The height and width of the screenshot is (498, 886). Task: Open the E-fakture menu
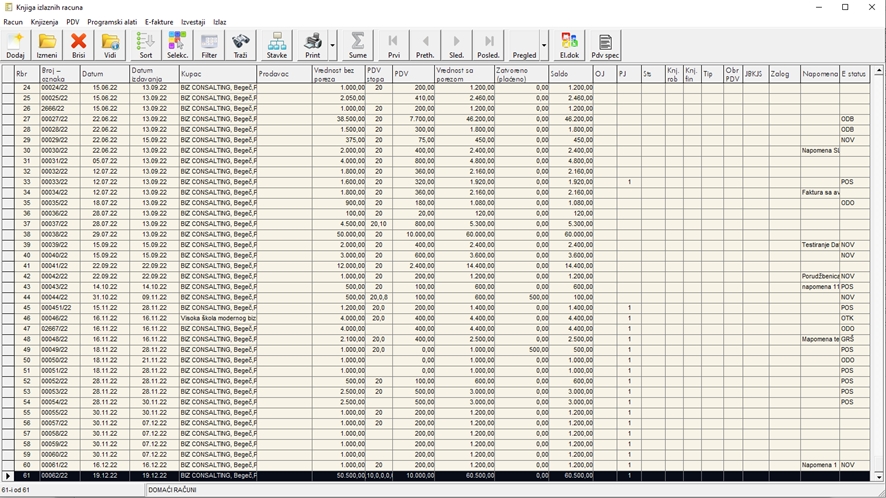[x=159, y=21]
